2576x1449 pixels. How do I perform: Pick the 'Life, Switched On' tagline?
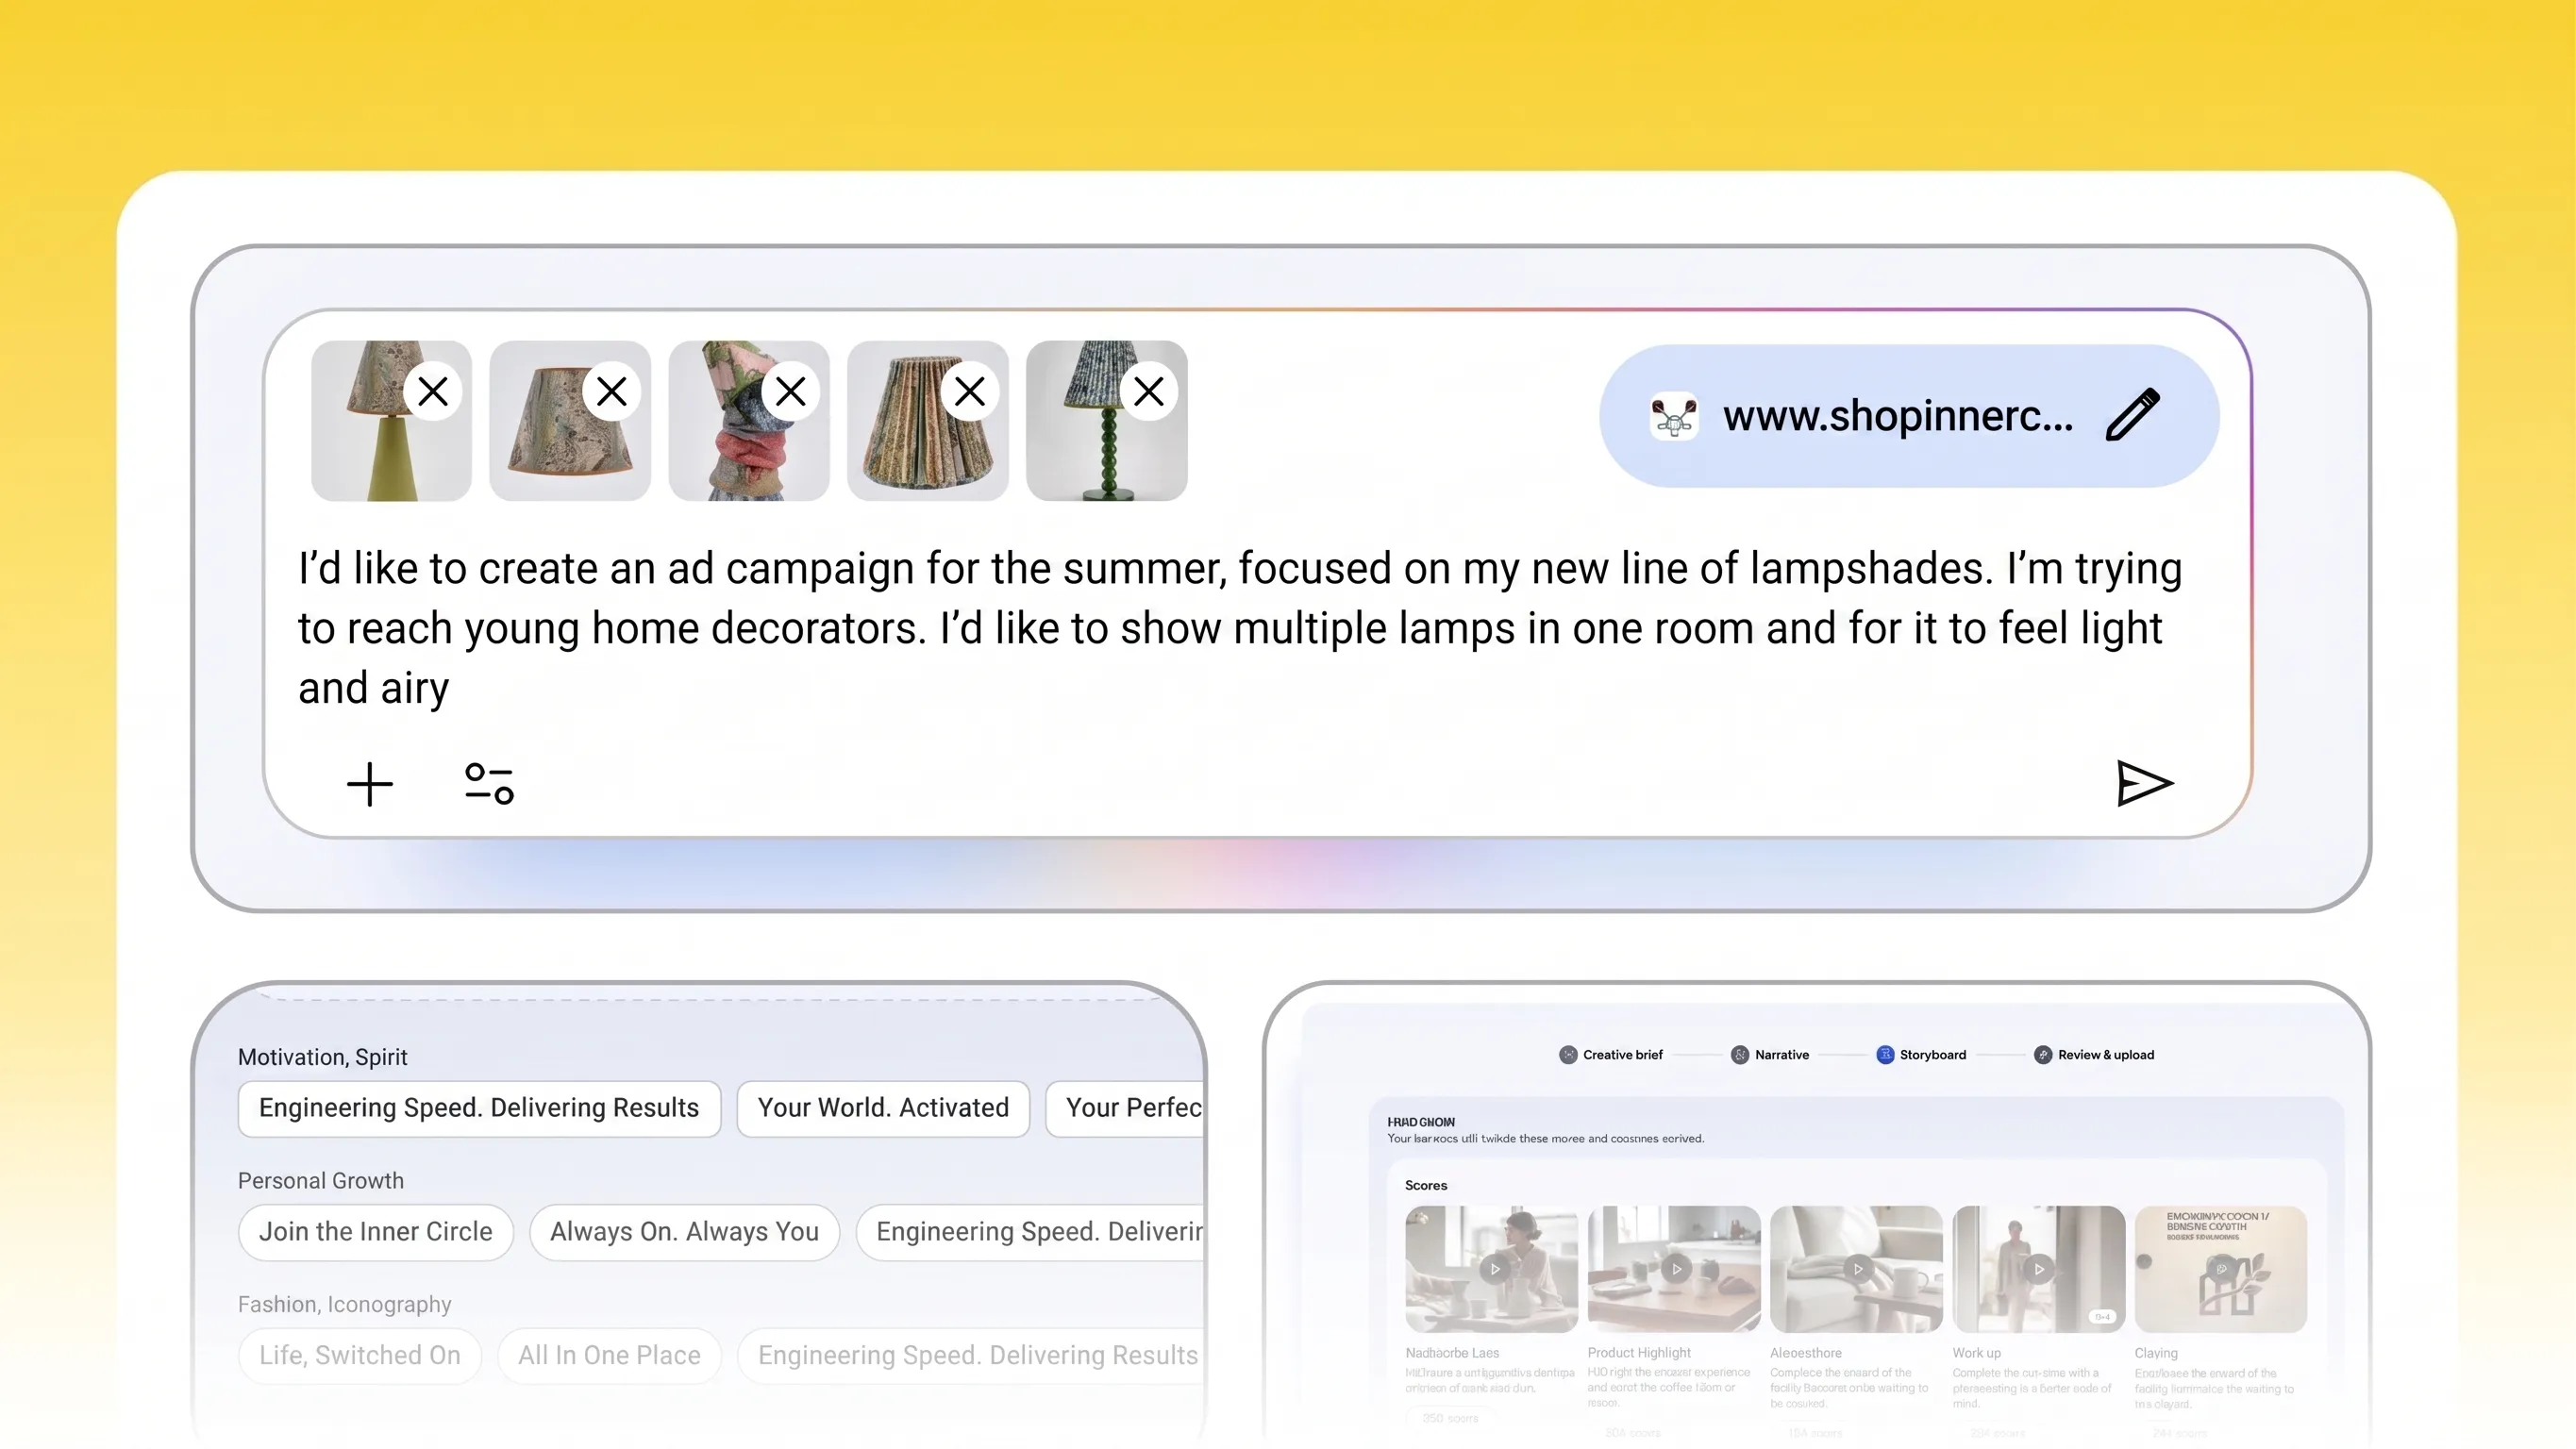pos(360,1356)
